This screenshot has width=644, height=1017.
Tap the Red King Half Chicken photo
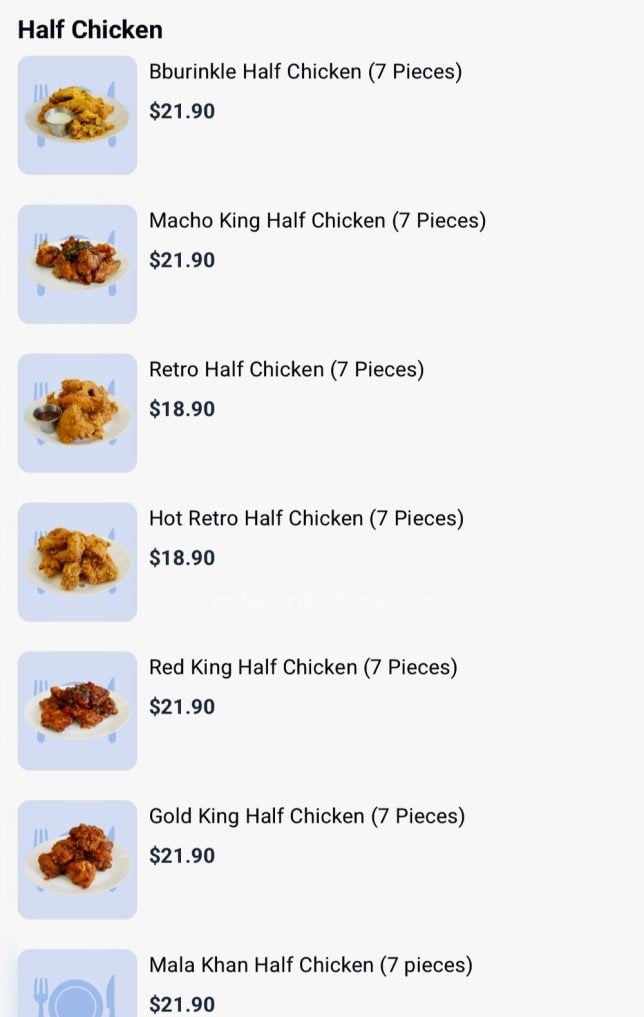pos(77,710)
